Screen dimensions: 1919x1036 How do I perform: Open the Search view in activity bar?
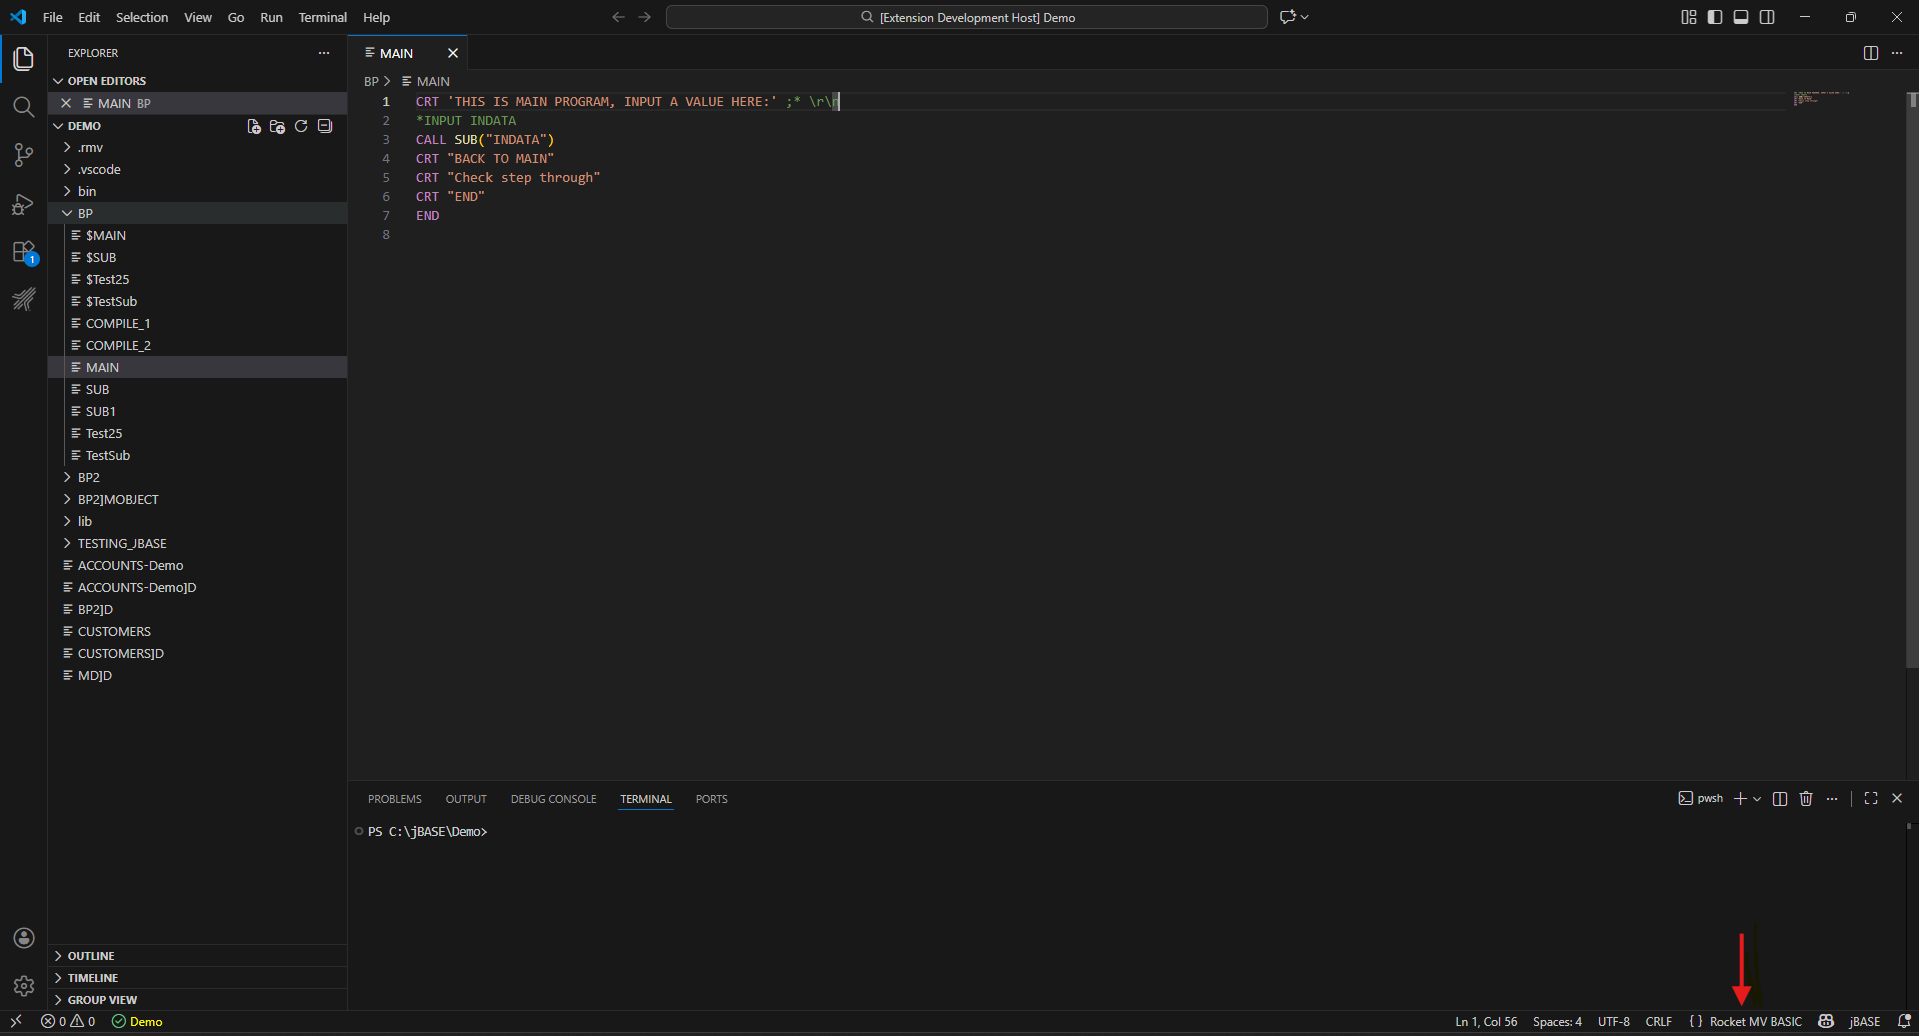coord(23,107)
